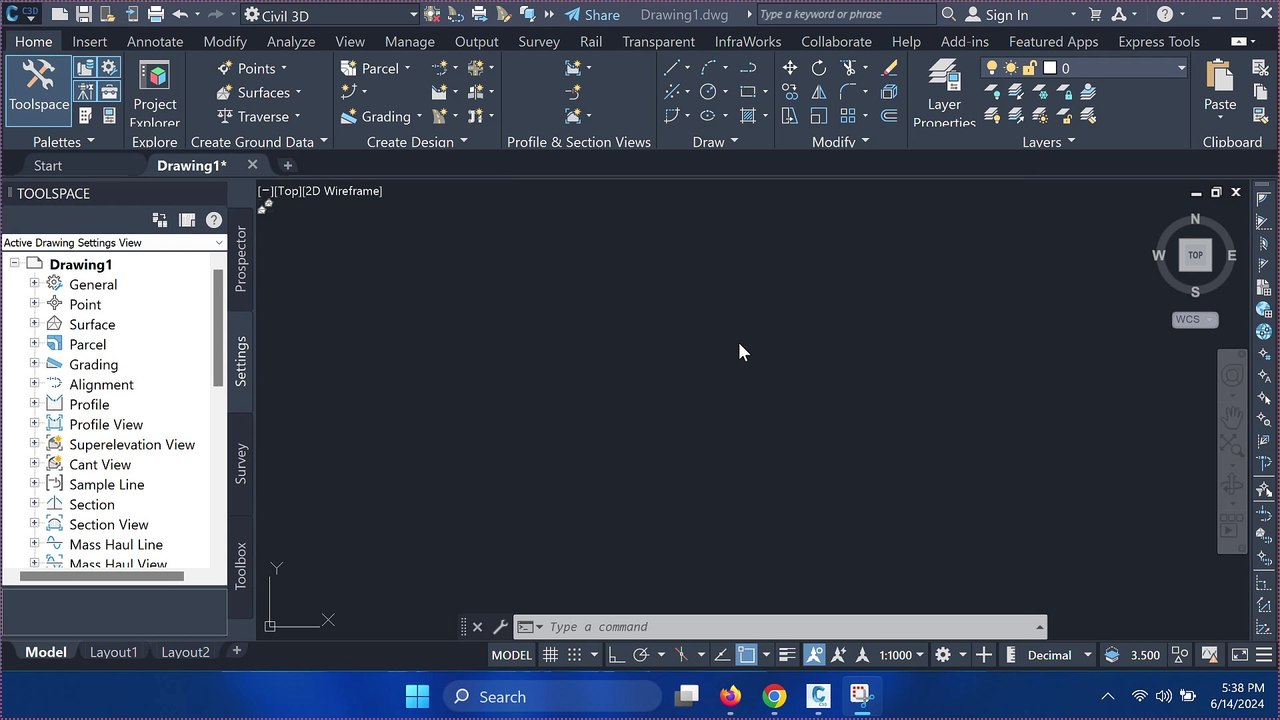Toggle drawing grid display in status bar

coord(550,655)
